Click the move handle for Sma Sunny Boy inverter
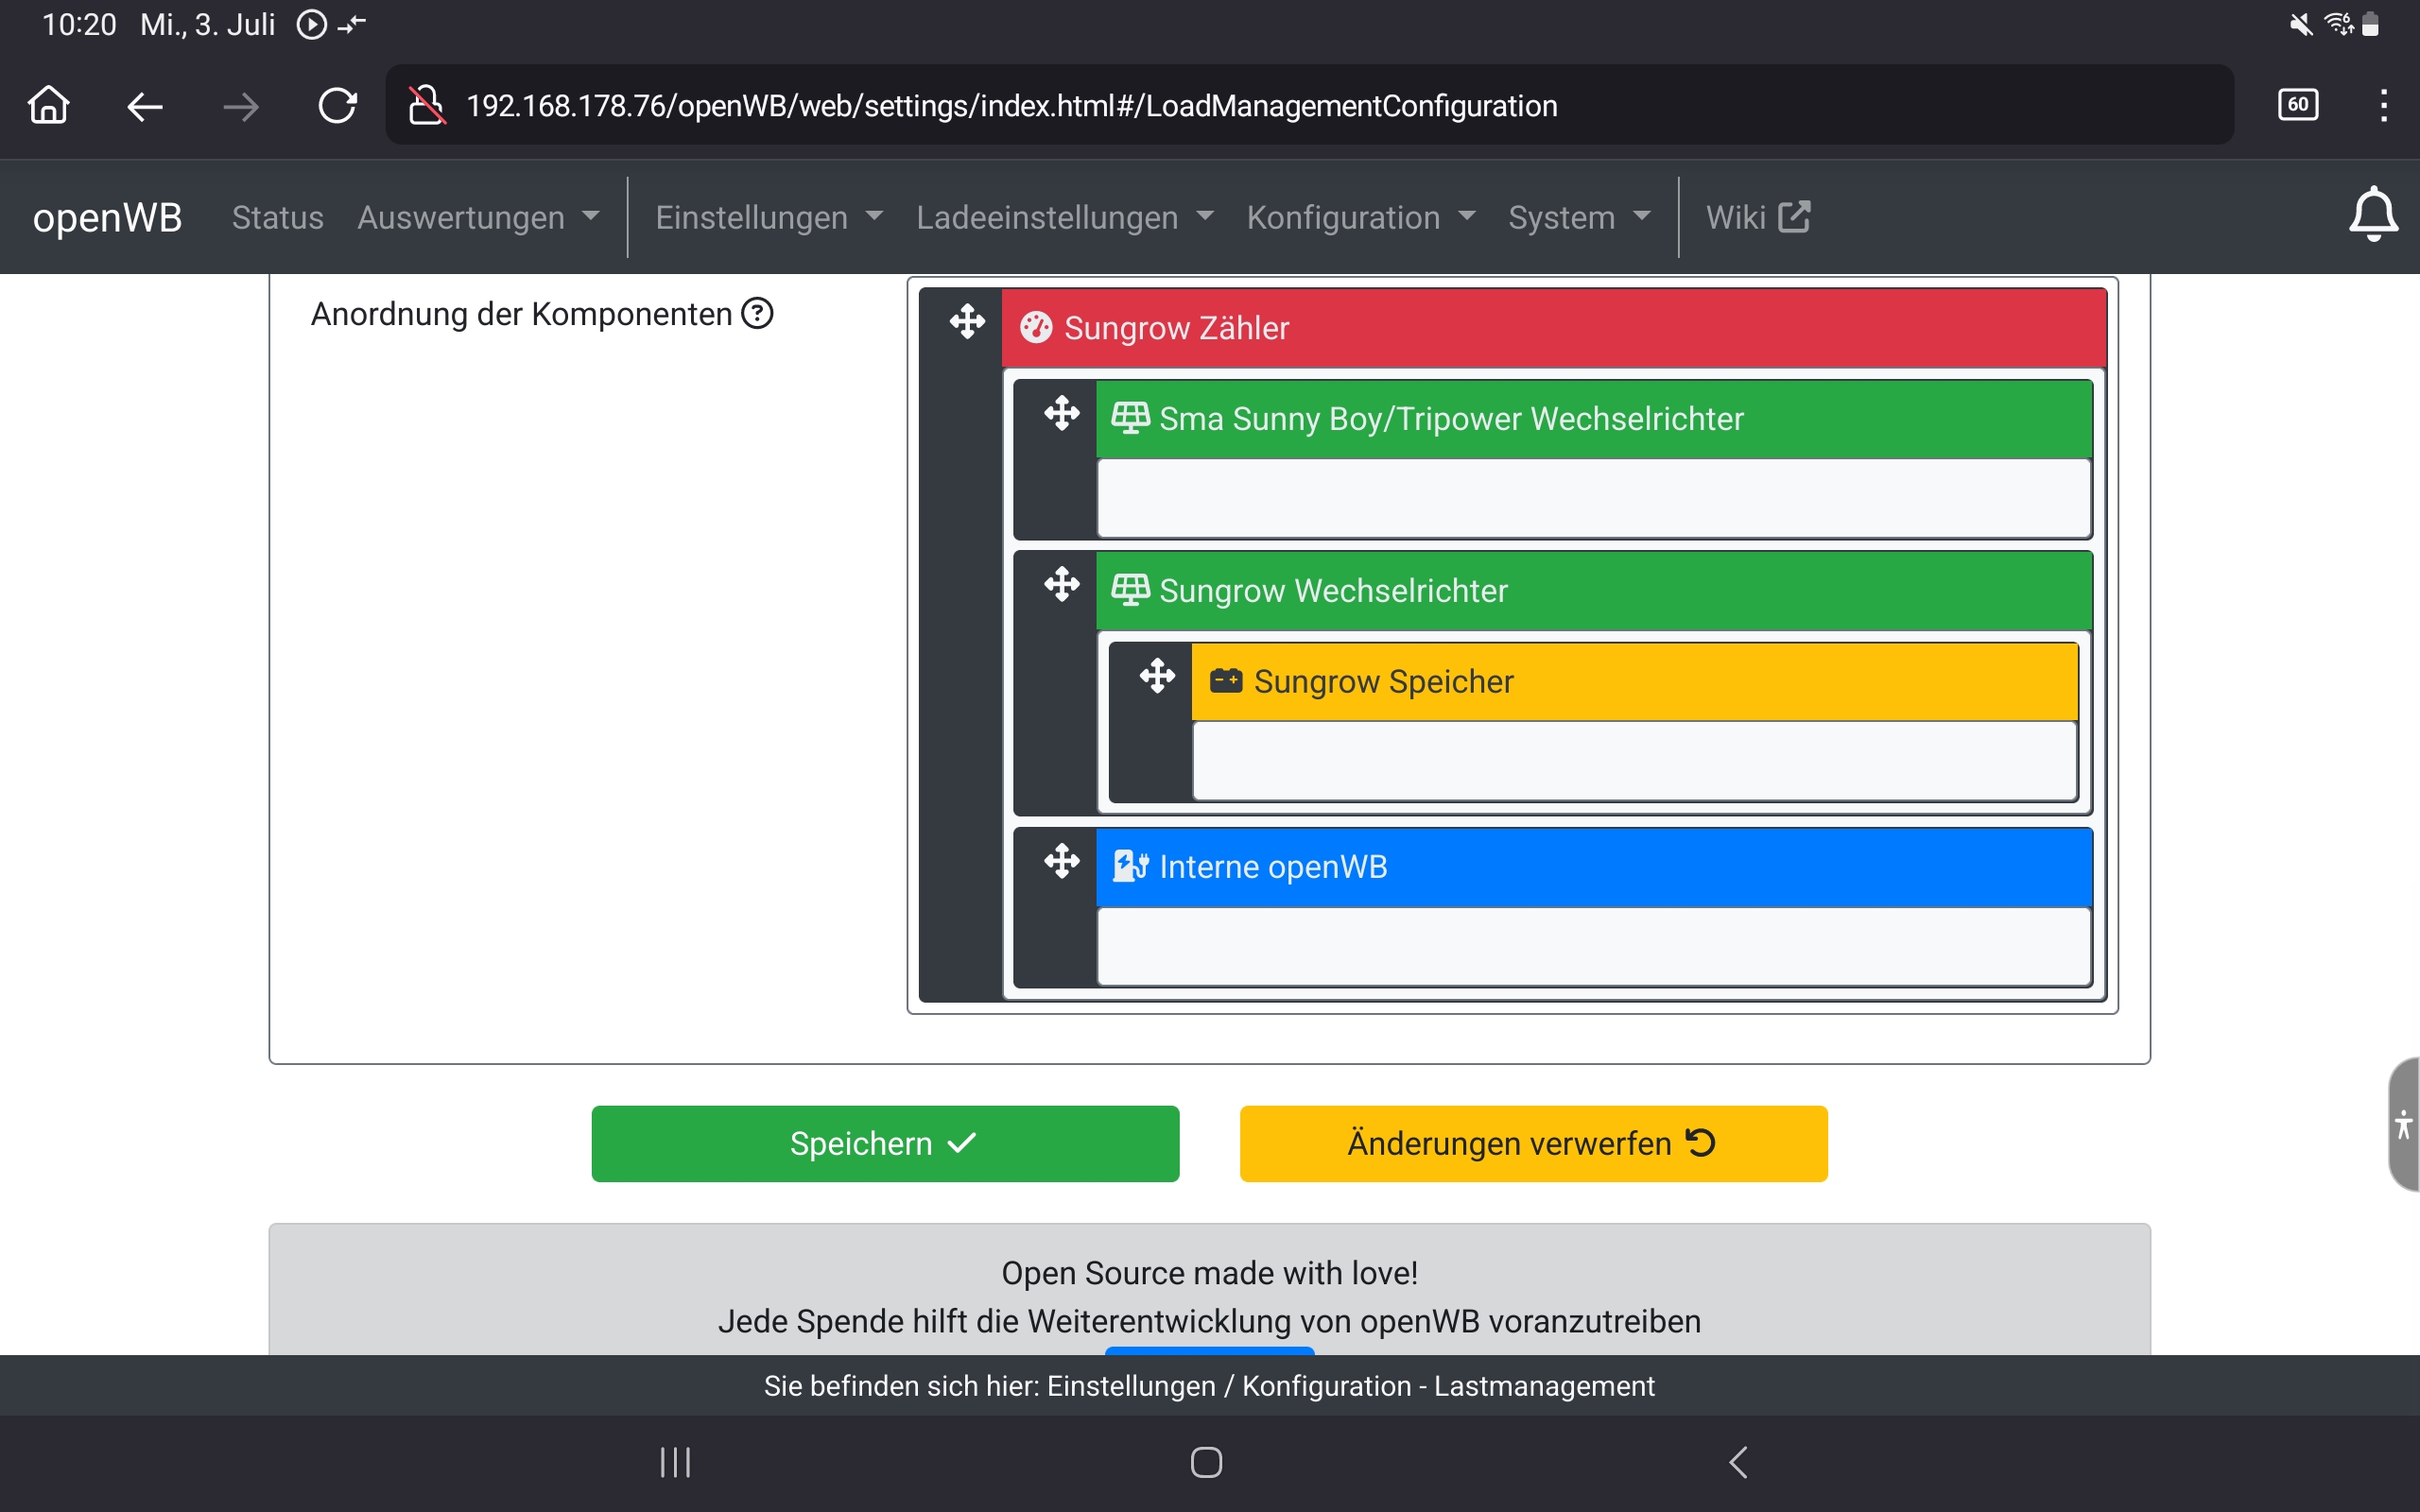 pyautogui.click(x=1061, y=413)
